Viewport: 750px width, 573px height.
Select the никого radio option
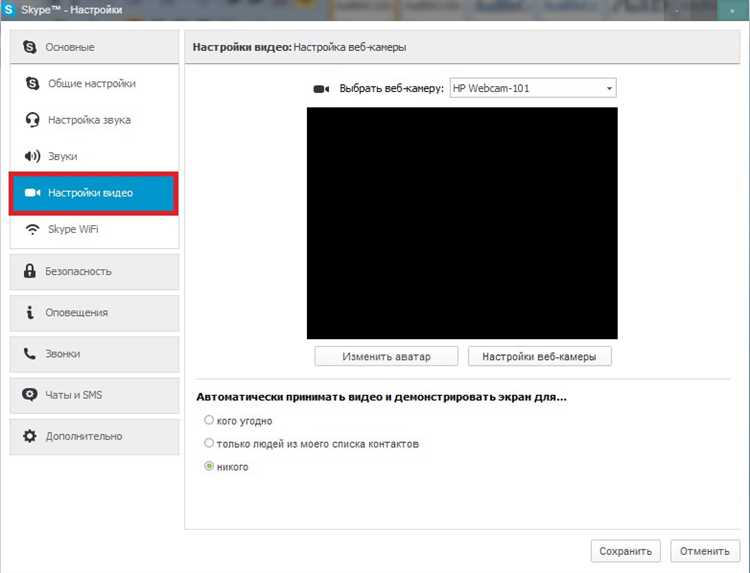(x=209, y=466)
